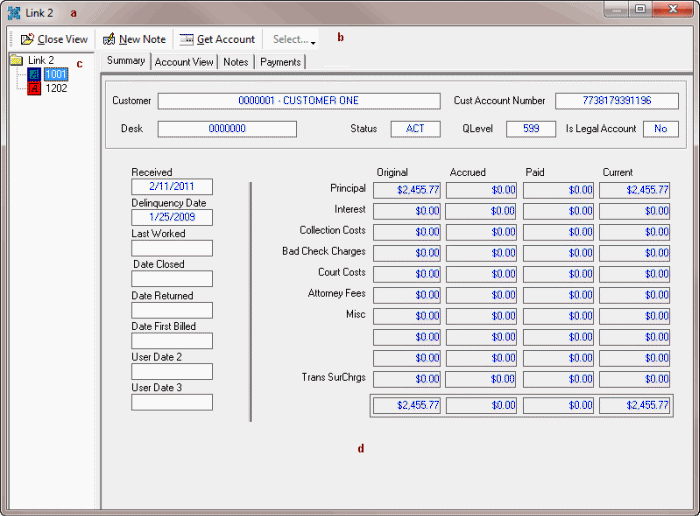This screenshot has height=516, width=700.
Task: Open the Notes tab
Action: click(236, 62)
